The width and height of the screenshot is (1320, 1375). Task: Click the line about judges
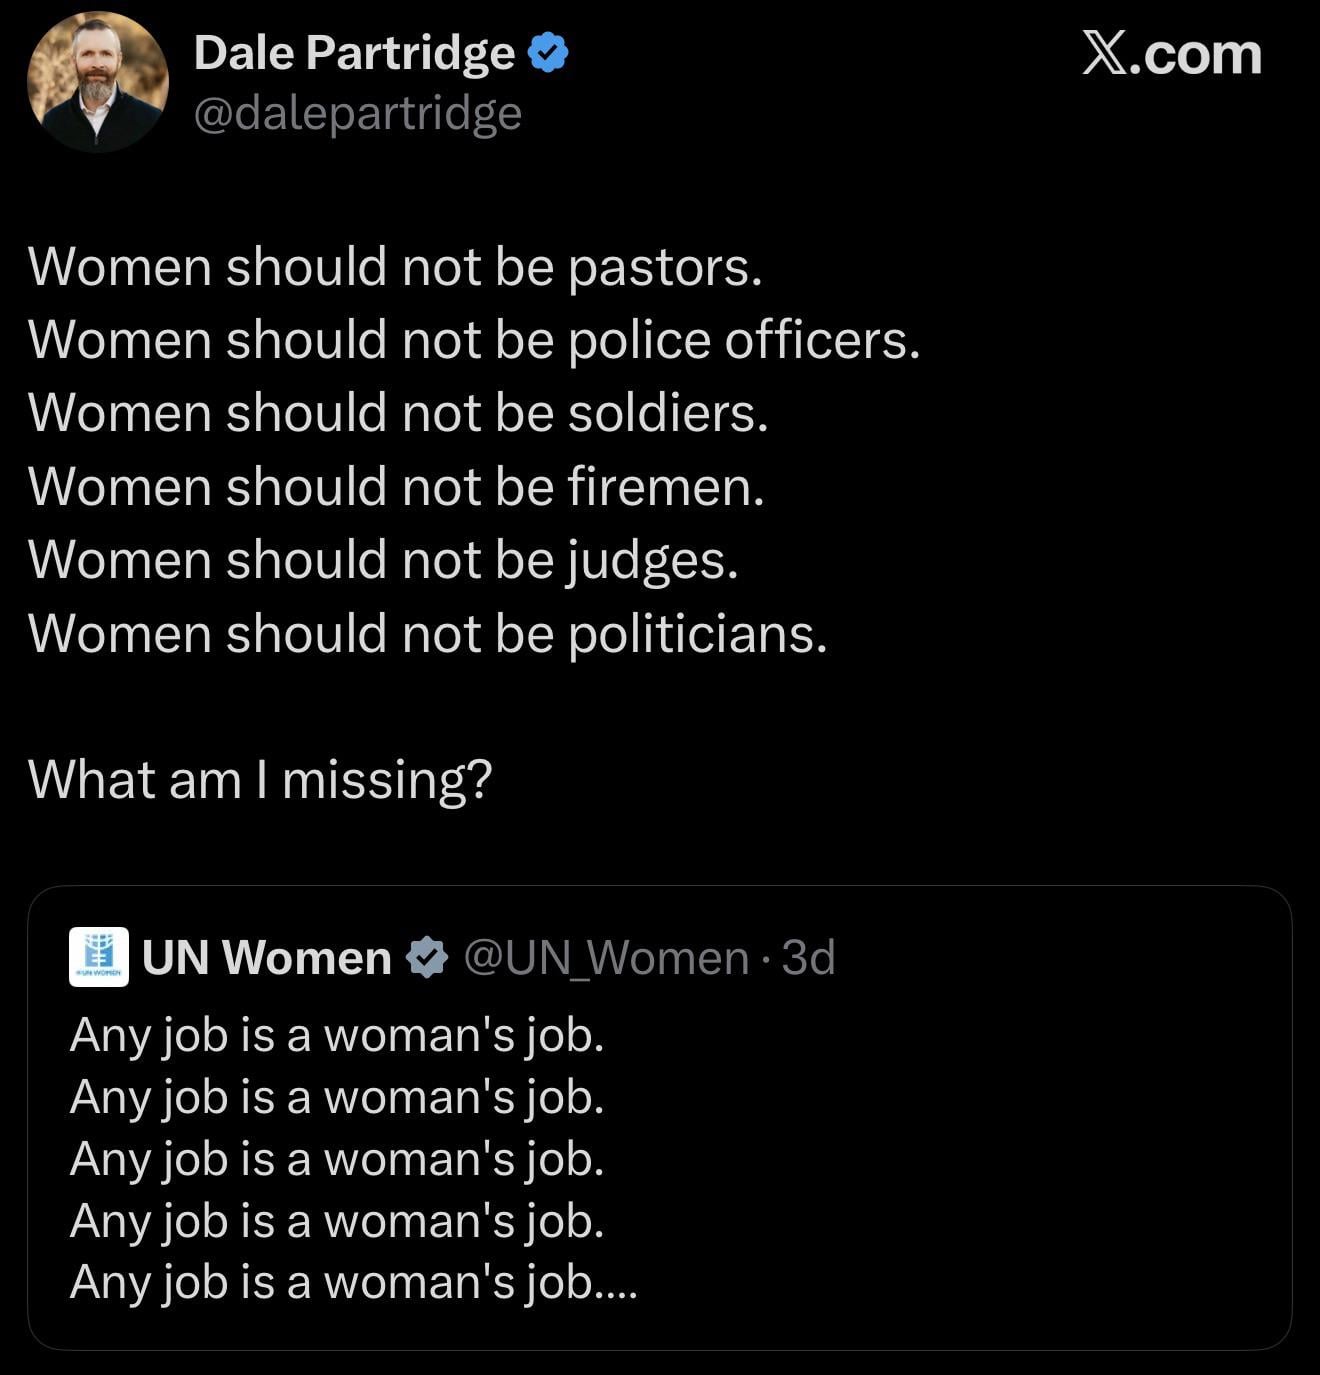click(x=383, y=560)
